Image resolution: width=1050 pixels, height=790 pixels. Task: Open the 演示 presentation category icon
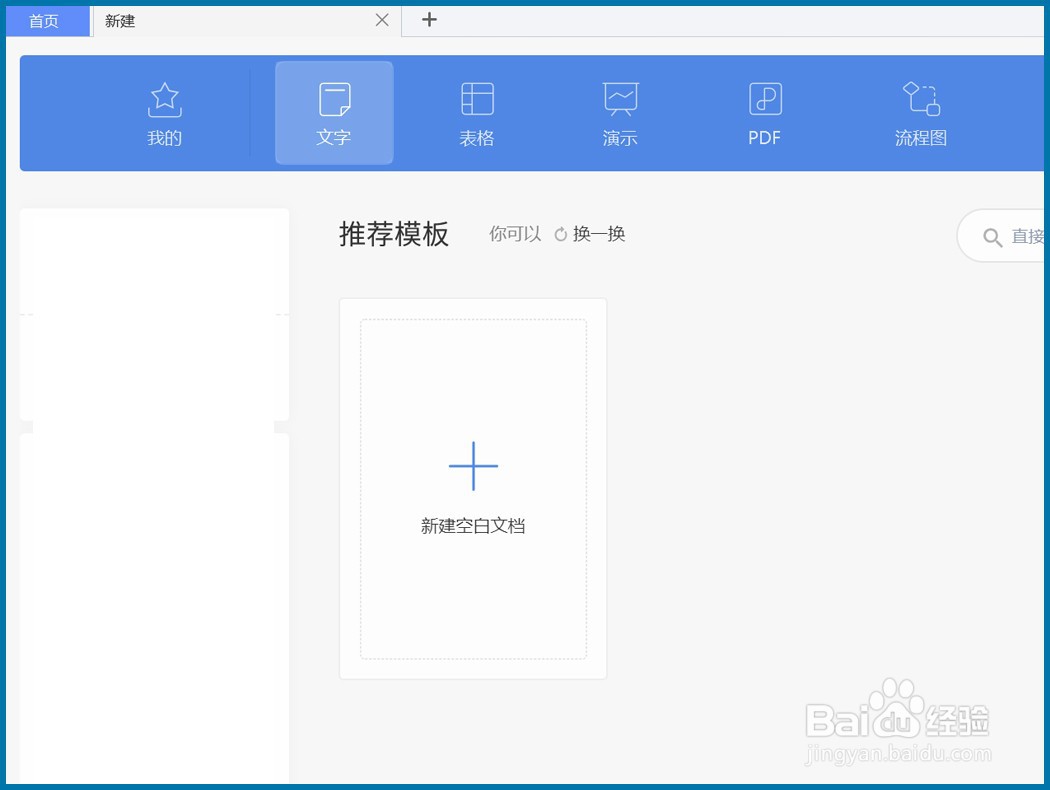(x=620, y=98)
